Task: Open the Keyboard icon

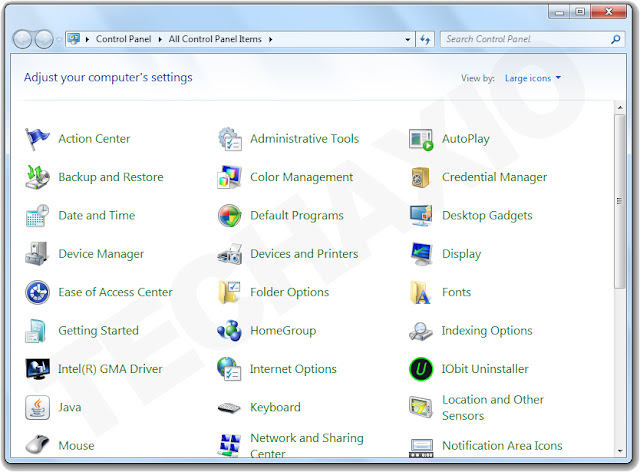Action: click(229, 407)
